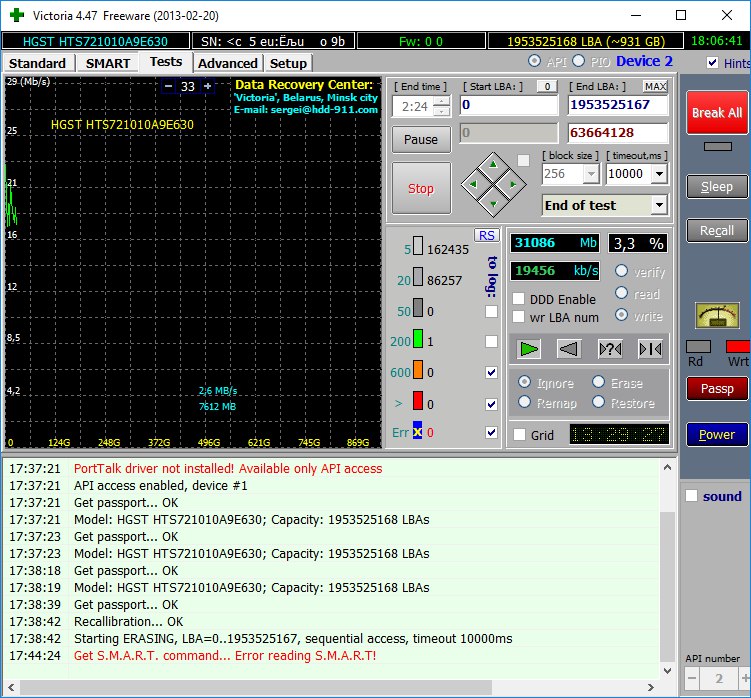
Task: Expand the timeout ms dropdown
Action: (x=659, y=173)
